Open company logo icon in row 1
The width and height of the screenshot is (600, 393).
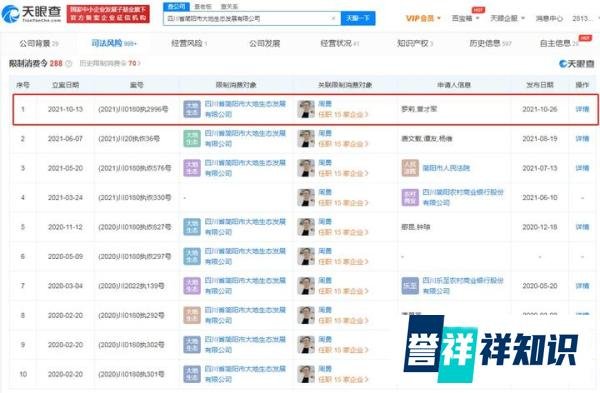192,109
